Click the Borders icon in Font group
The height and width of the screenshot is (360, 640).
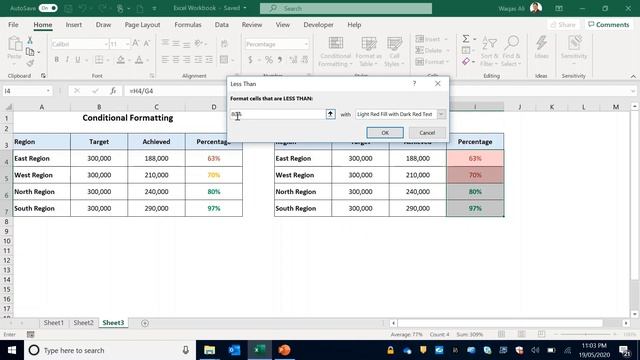[x=99, y=60]
